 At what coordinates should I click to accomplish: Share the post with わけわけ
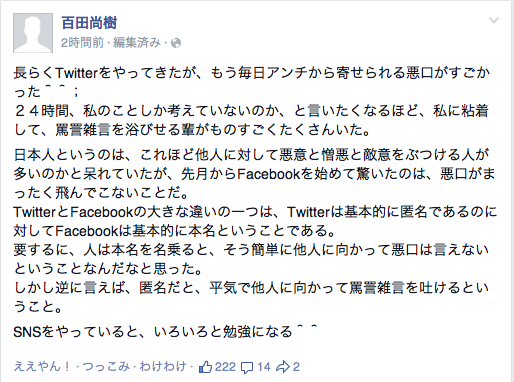(x=163, y=367)
